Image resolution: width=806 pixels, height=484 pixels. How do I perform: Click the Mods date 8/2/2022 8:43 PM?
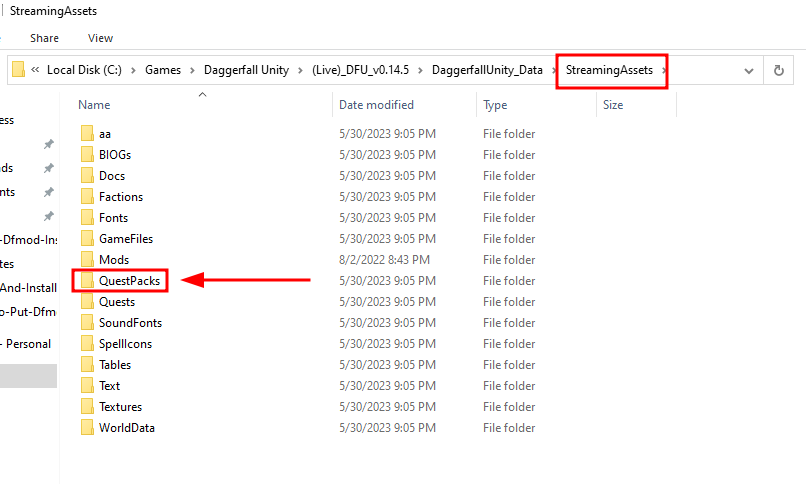pyautogui.click(x=384, y=260)
